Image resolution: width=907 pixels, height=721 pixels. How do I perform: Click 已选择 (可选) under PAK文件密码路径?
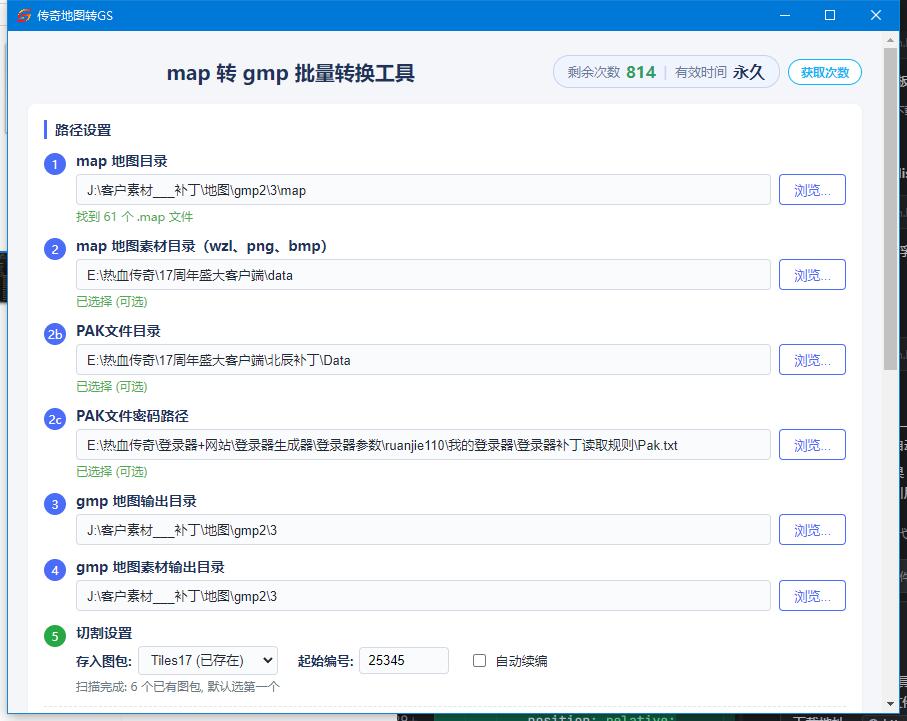point(112,472)
